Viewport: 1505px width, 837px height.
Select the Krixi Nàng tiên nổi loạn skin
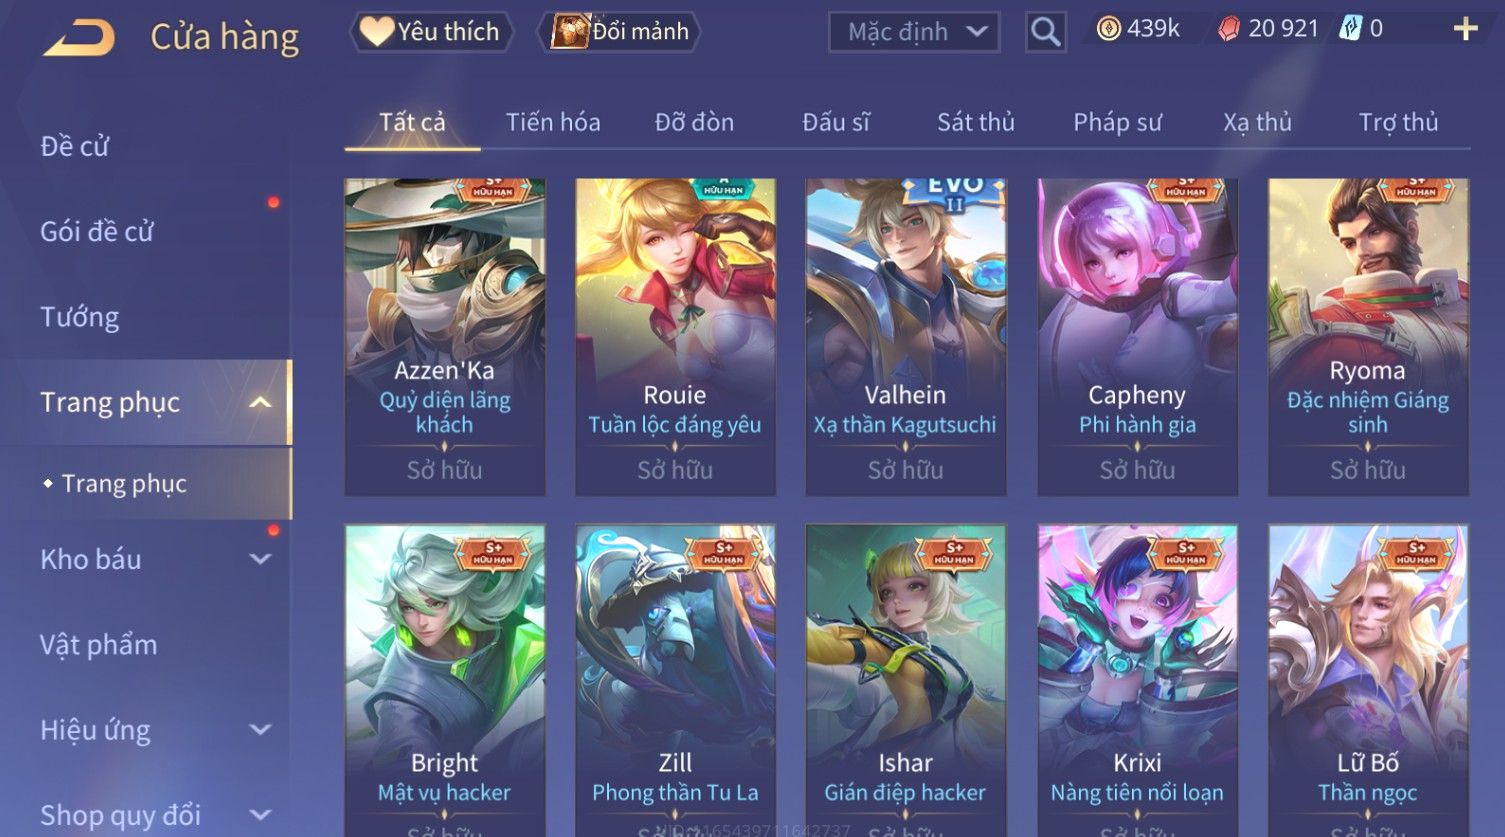[1137, 680]
